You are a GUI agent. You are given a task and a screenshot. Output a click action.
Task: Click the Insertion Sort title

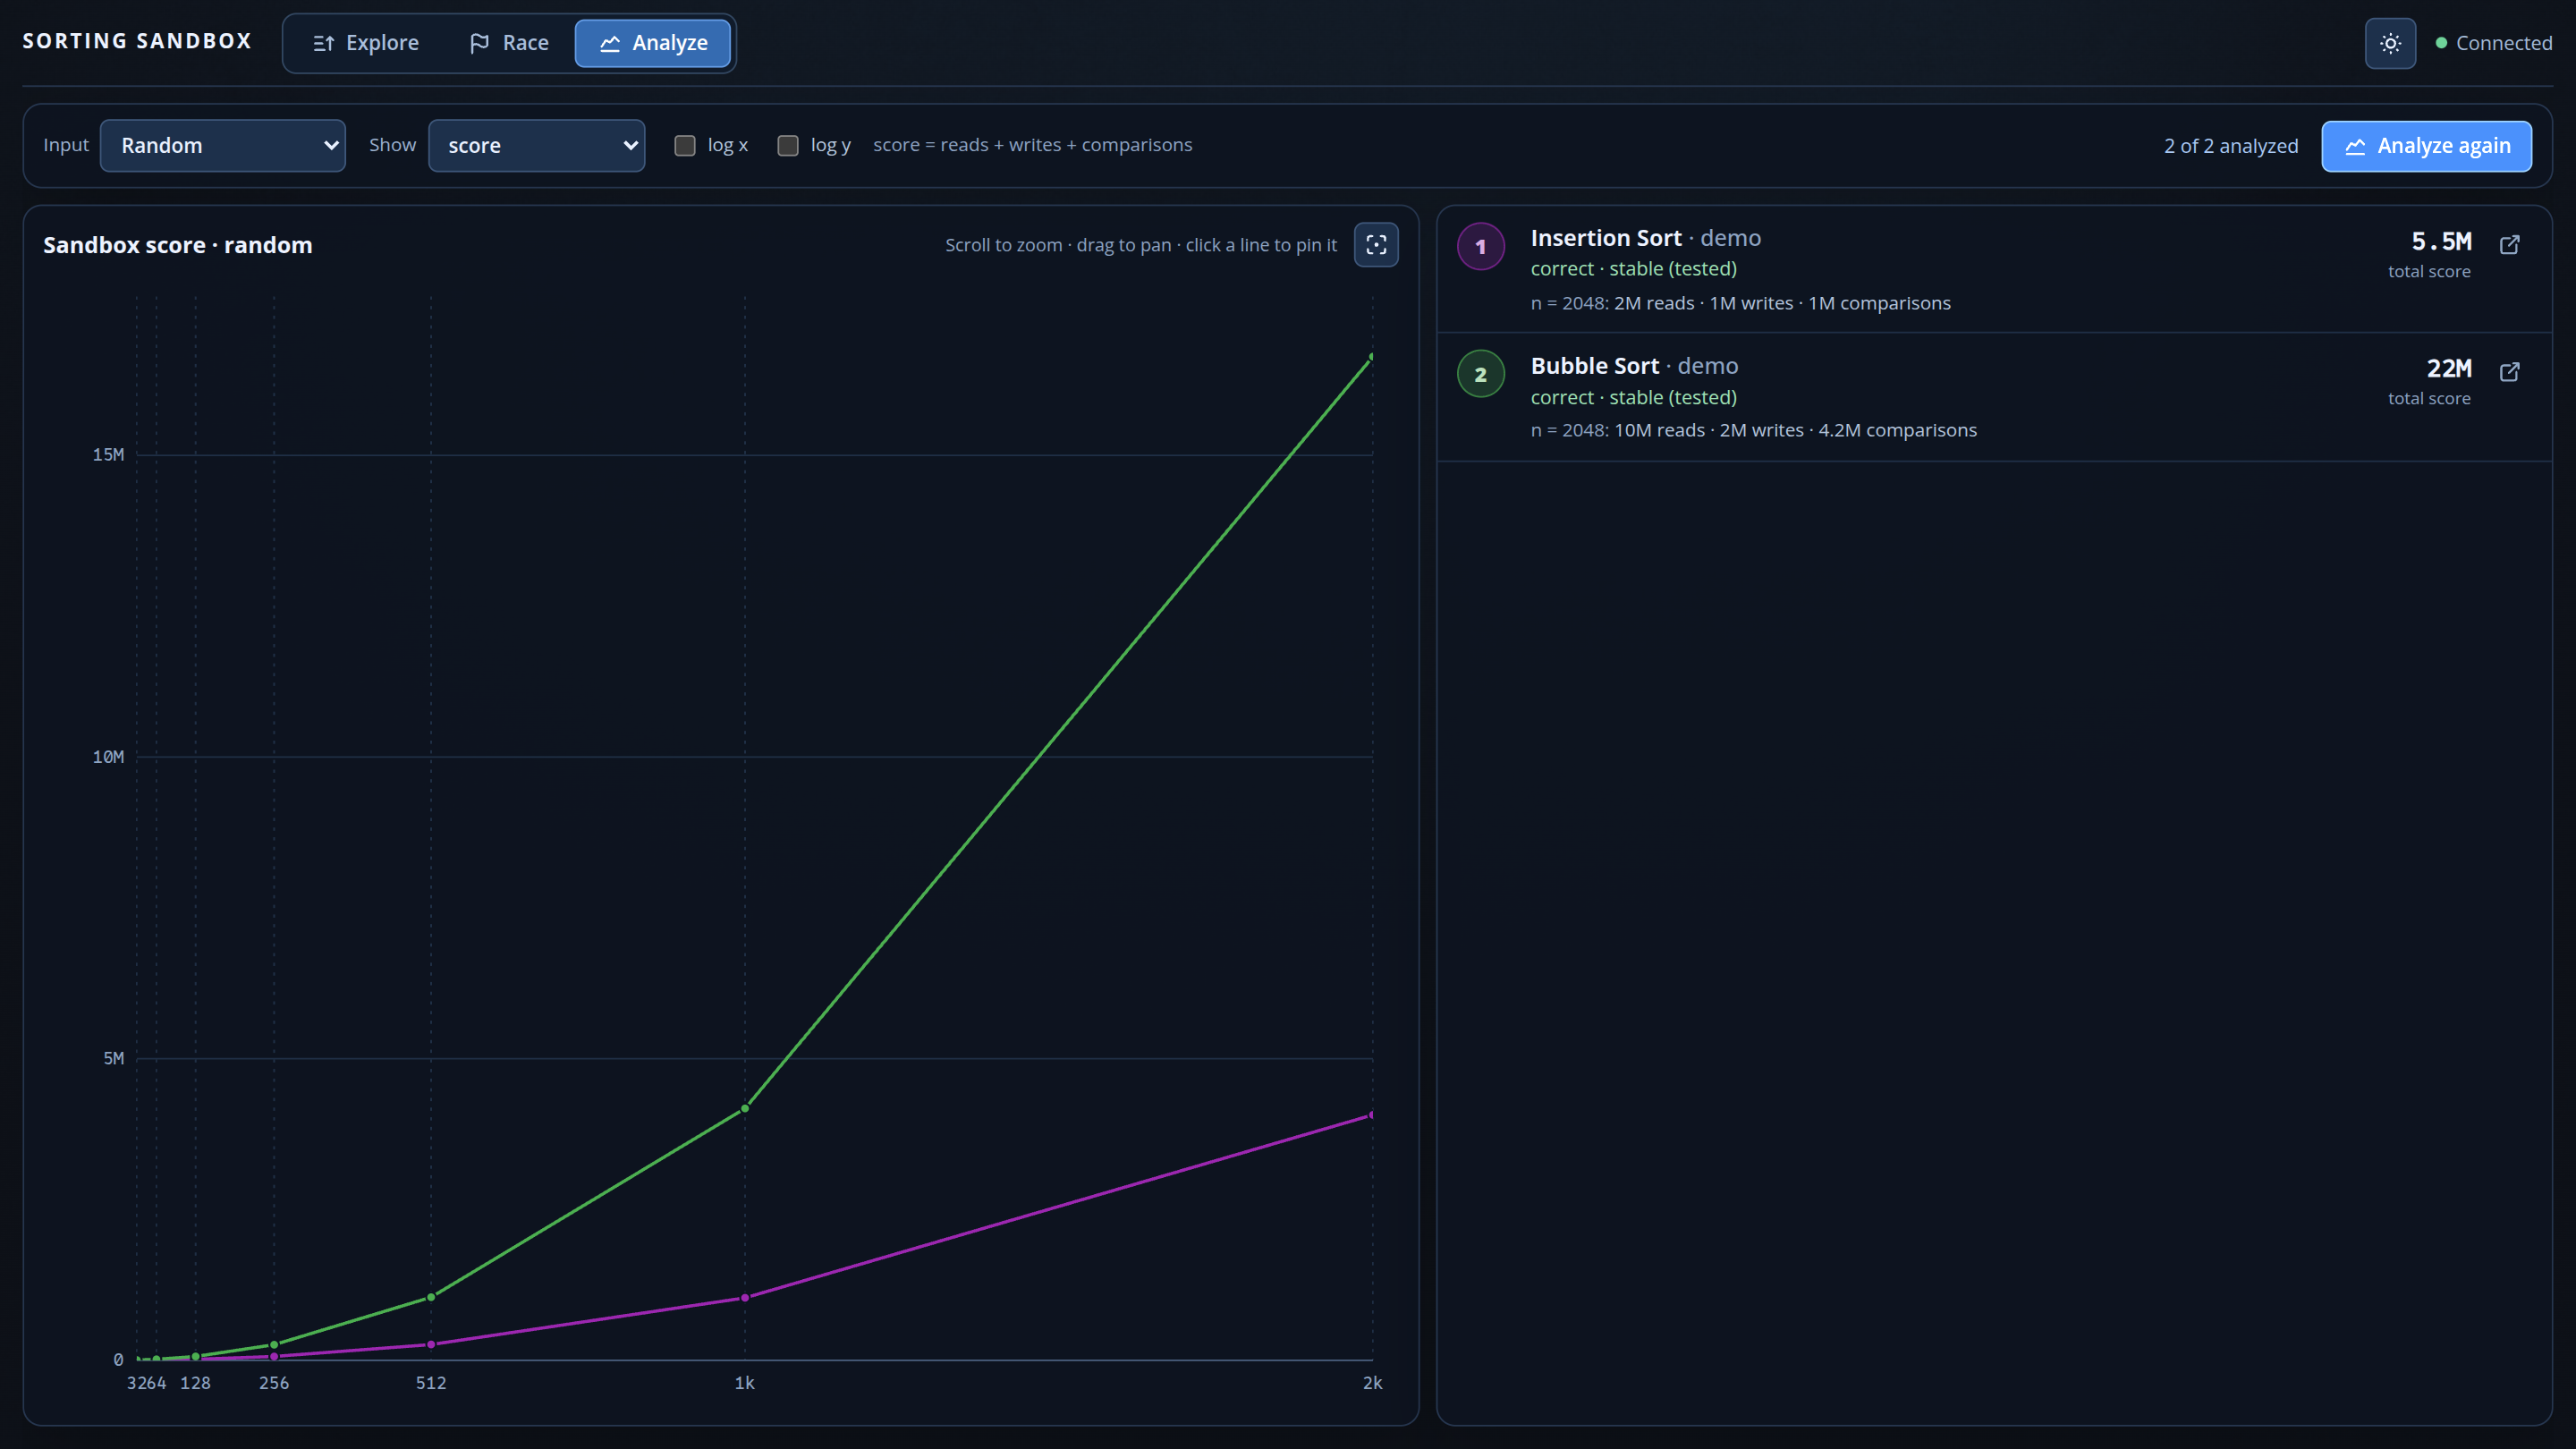pos(1606,238)
